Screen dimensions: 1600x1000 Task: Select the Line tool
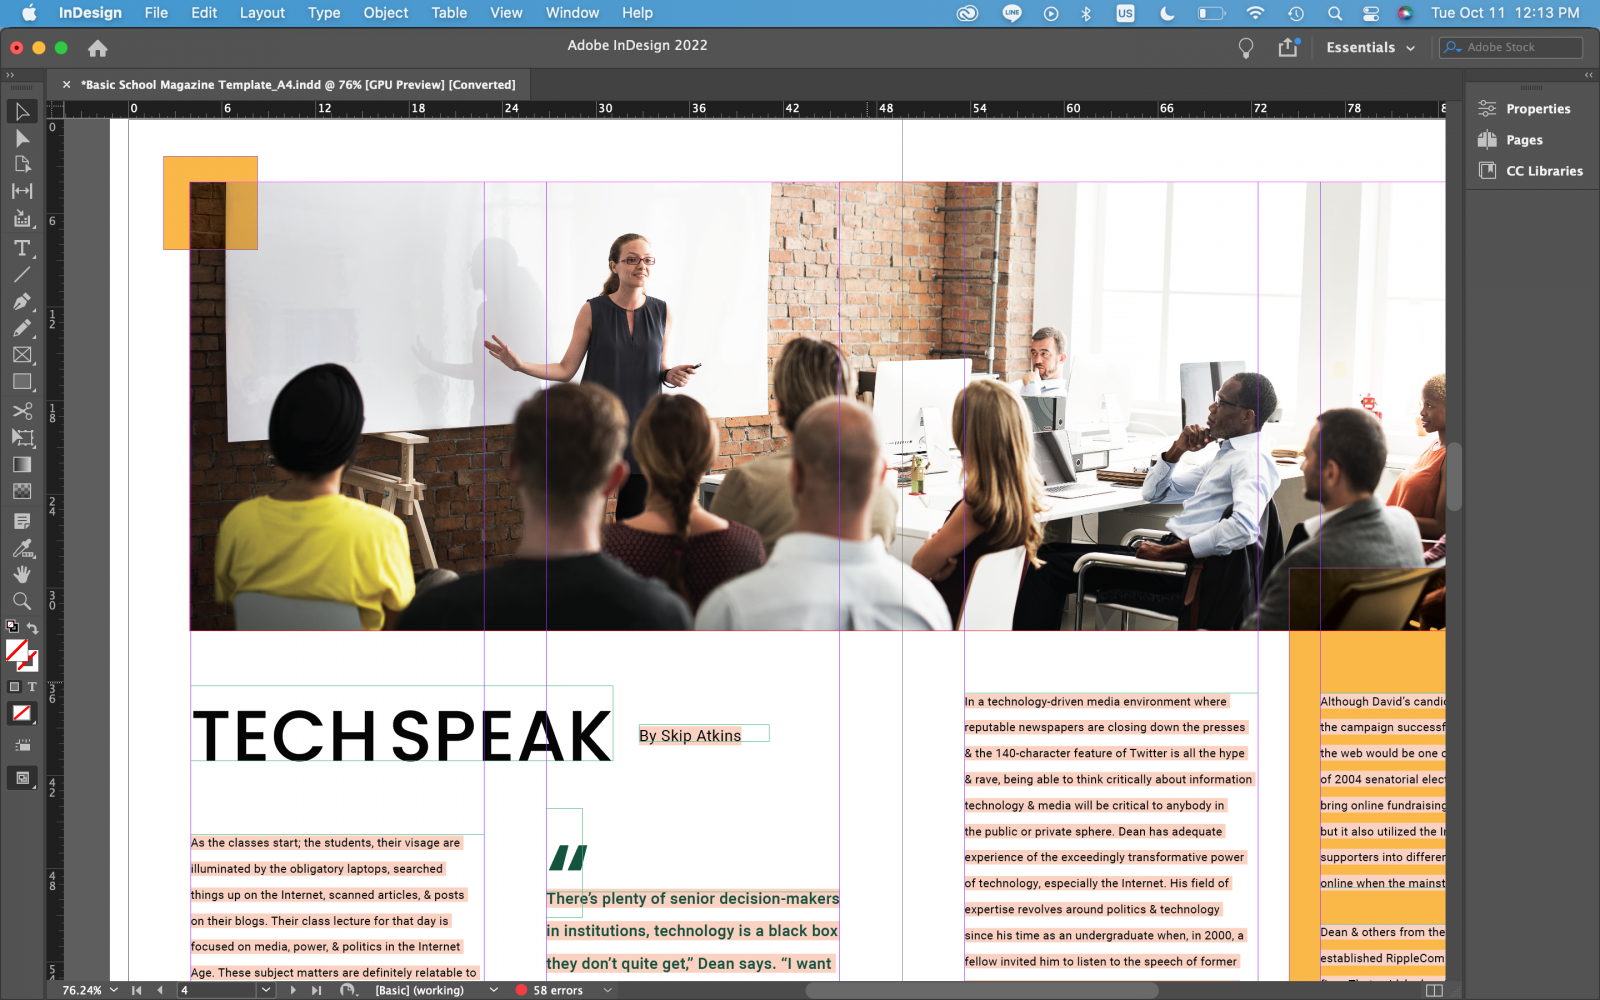point(22,274)
